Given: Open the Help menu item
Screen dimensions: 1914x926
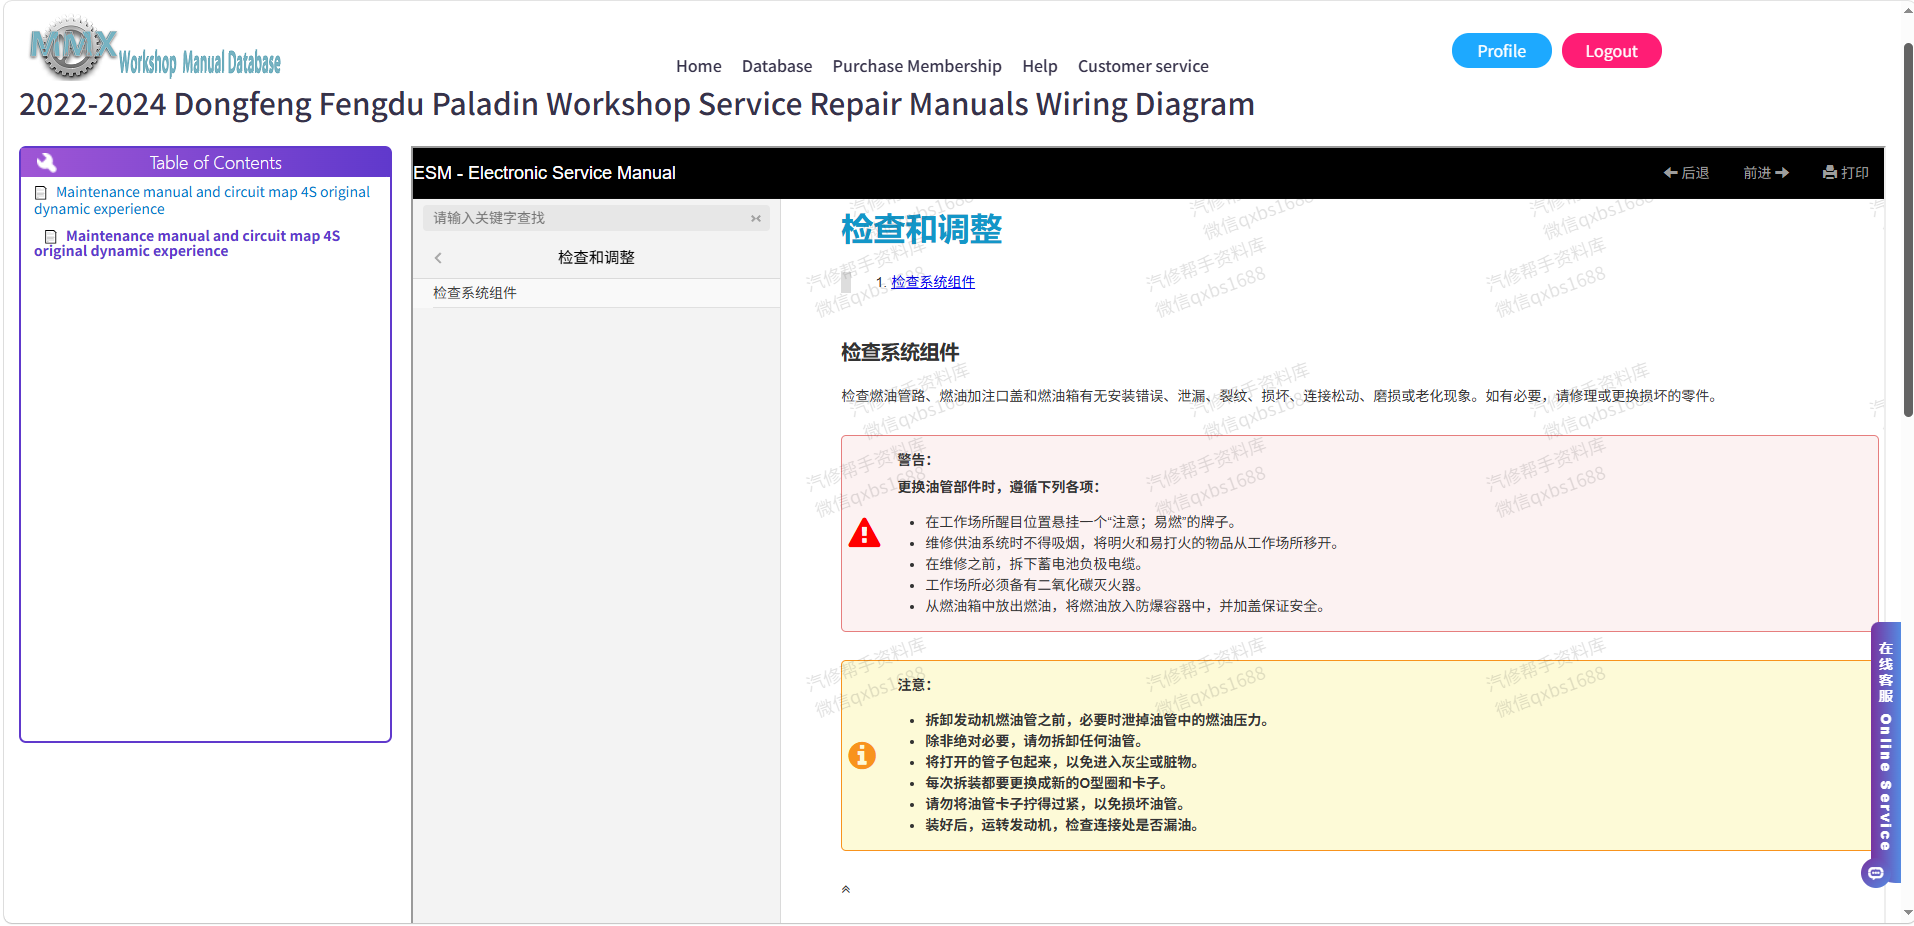Looking at the screenshot, I should pyautogui.click(x=1040, y=66).
